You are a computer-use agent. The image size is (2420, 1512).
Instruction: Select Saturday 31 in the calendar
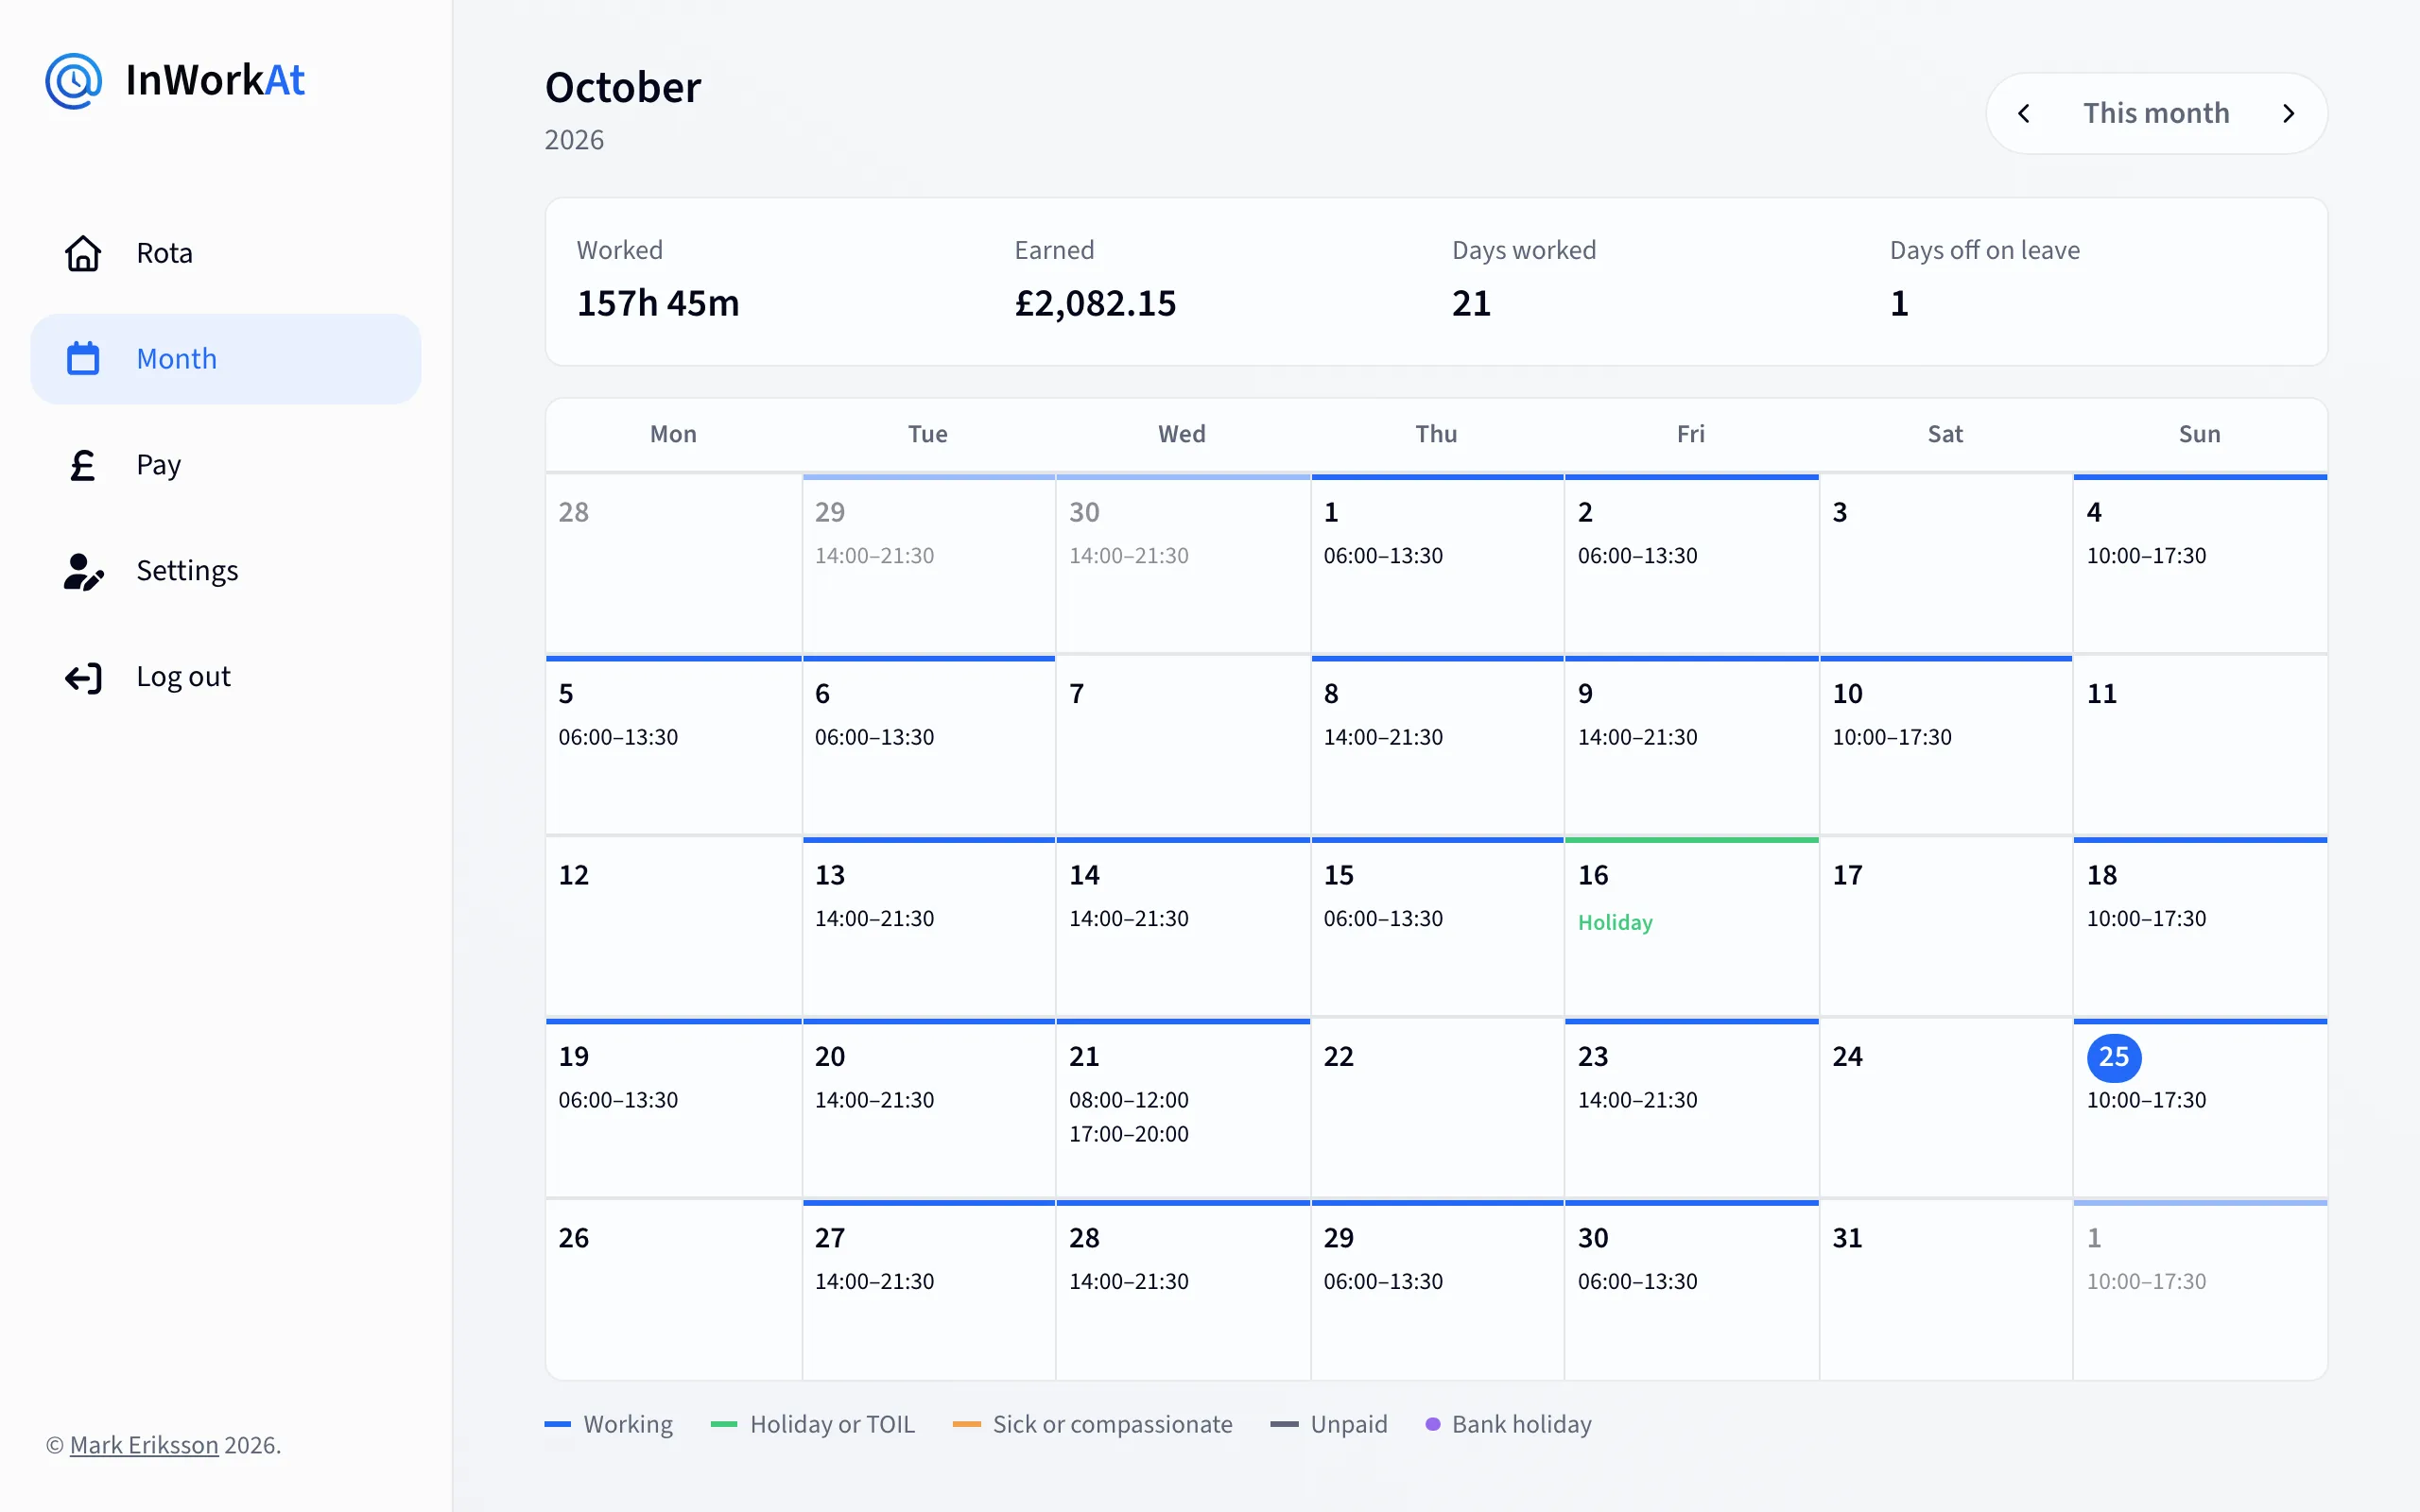1945,1289
